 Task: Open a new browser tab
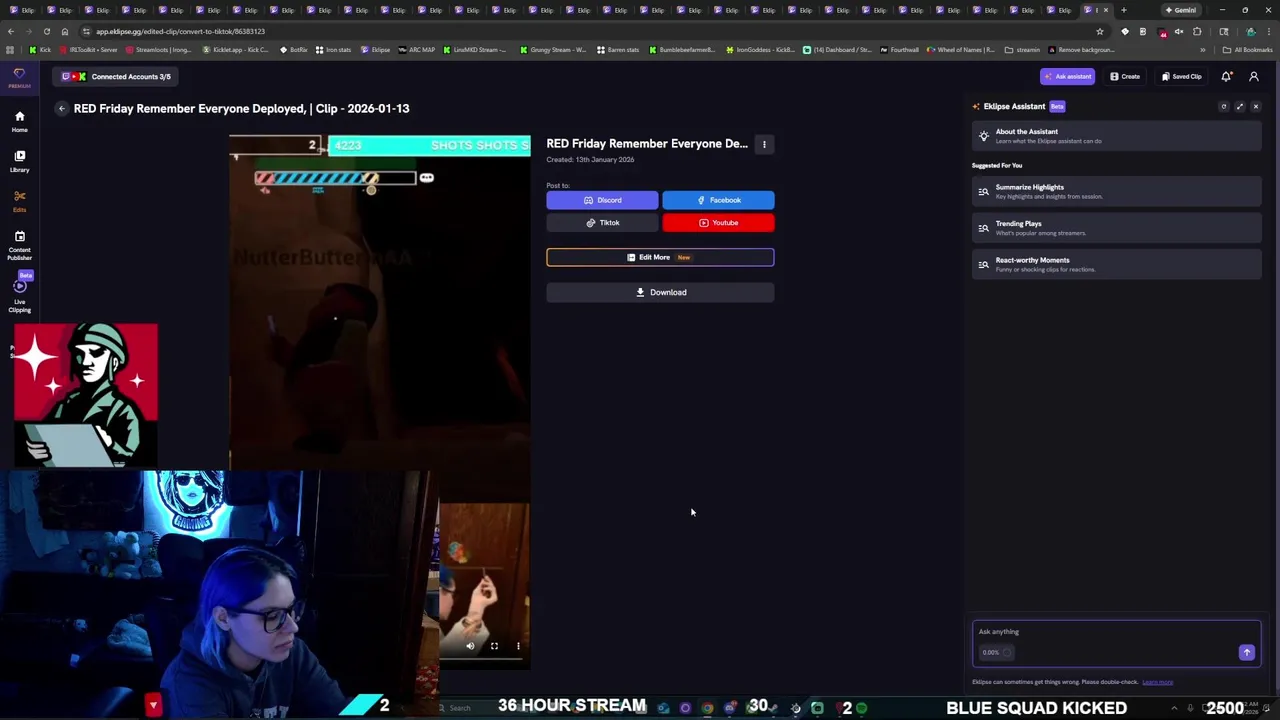pyautogui.click(x=1124, y=10)
